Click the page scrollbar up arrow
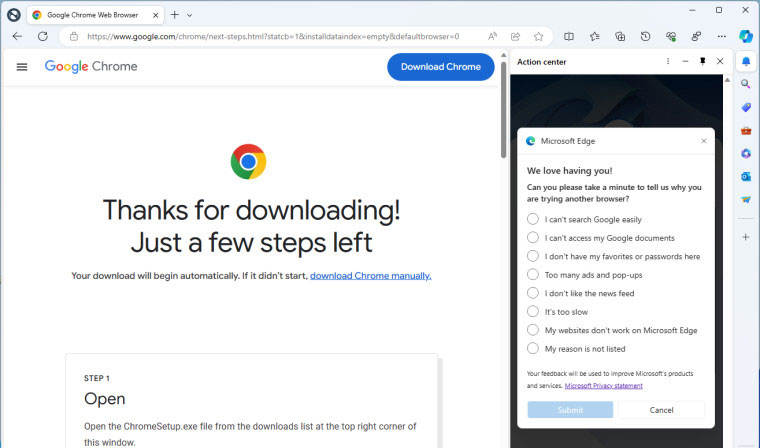This screenshot has width=760, height=448. coord(504,55)
